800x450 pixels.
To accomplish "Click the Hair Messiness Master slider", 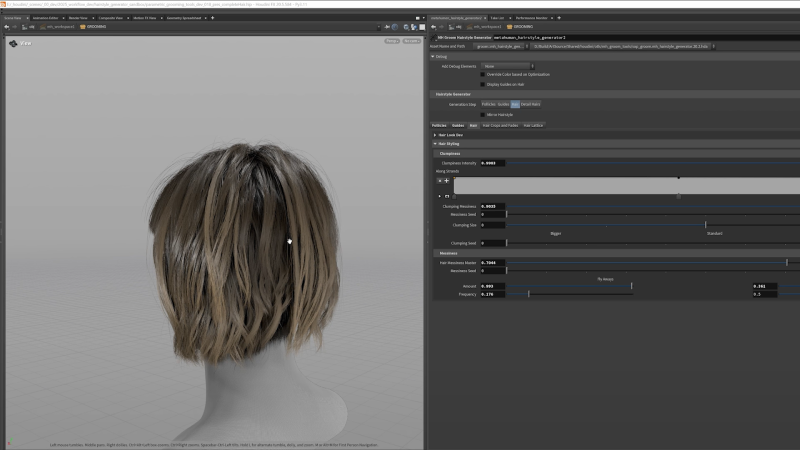I will click(x=650, y=262).
